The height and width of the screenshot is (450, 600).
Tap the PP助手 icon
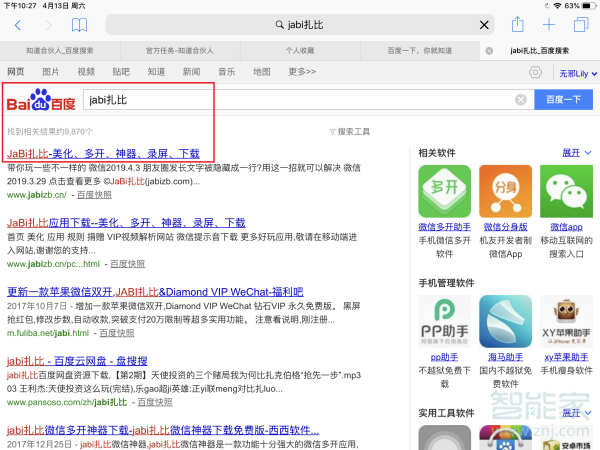point(444,321)
